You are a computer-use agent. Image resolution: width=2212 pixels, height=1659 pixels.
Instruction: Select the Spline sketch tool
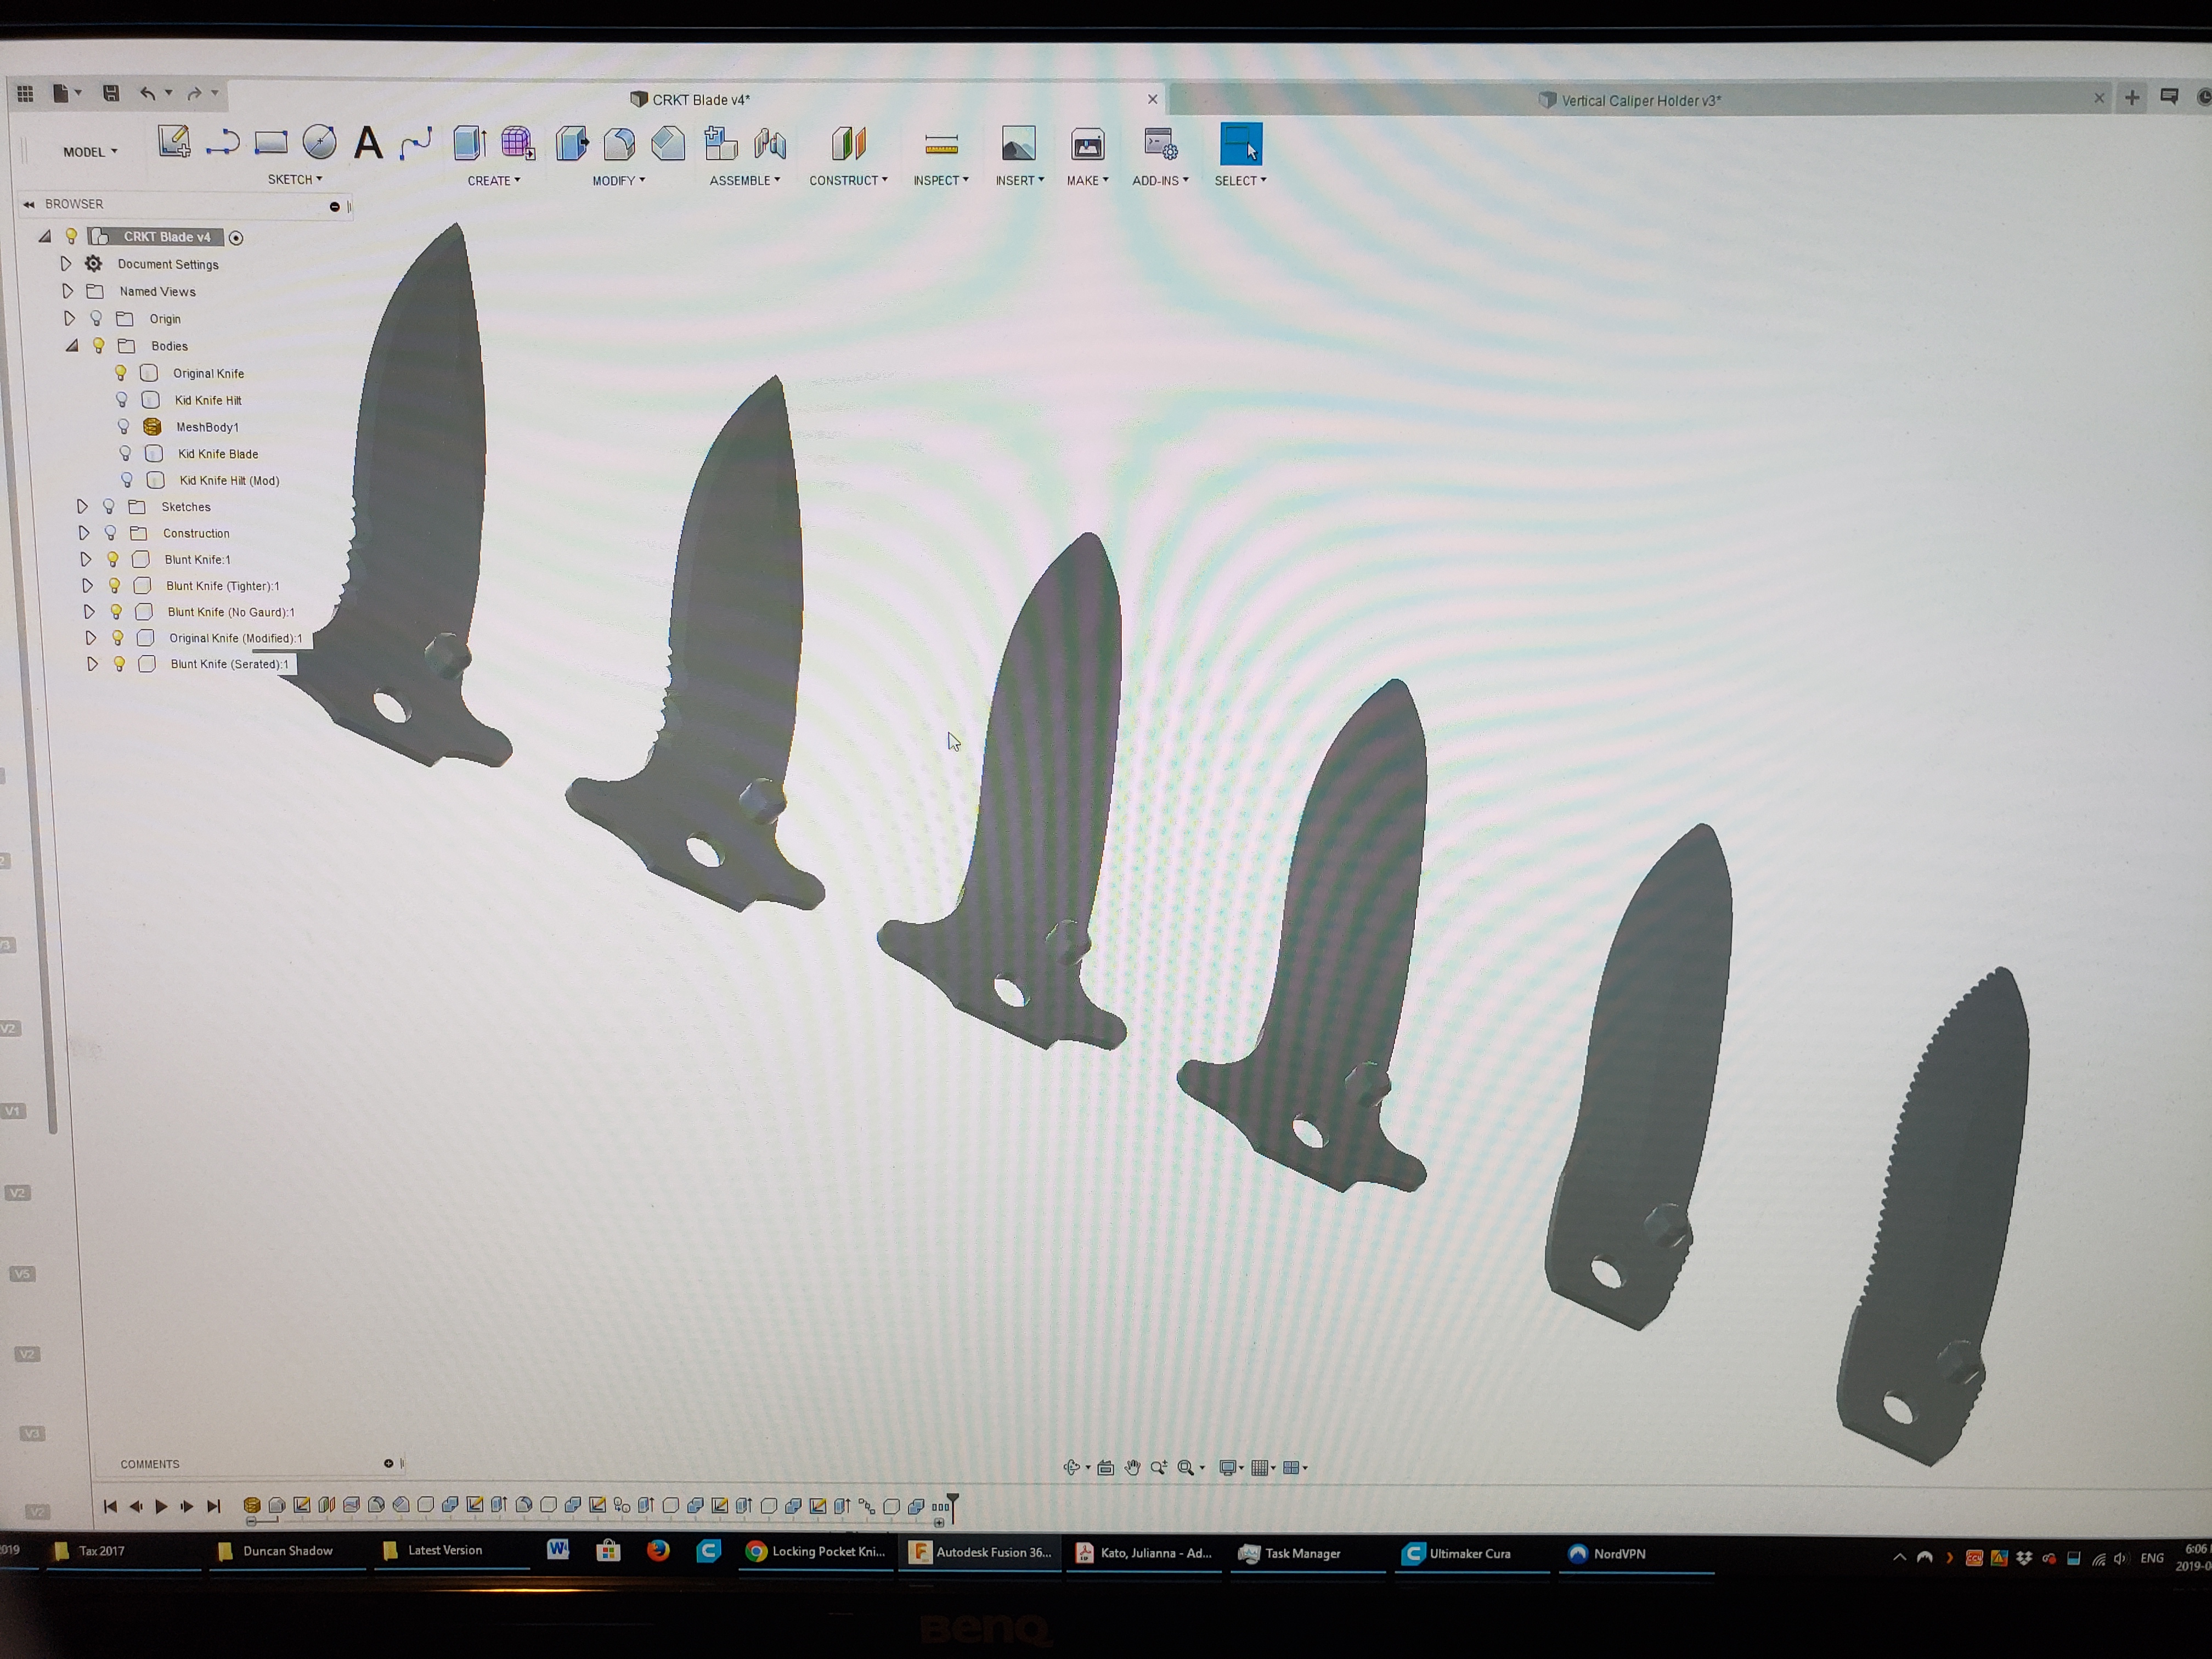coord(416,143)
